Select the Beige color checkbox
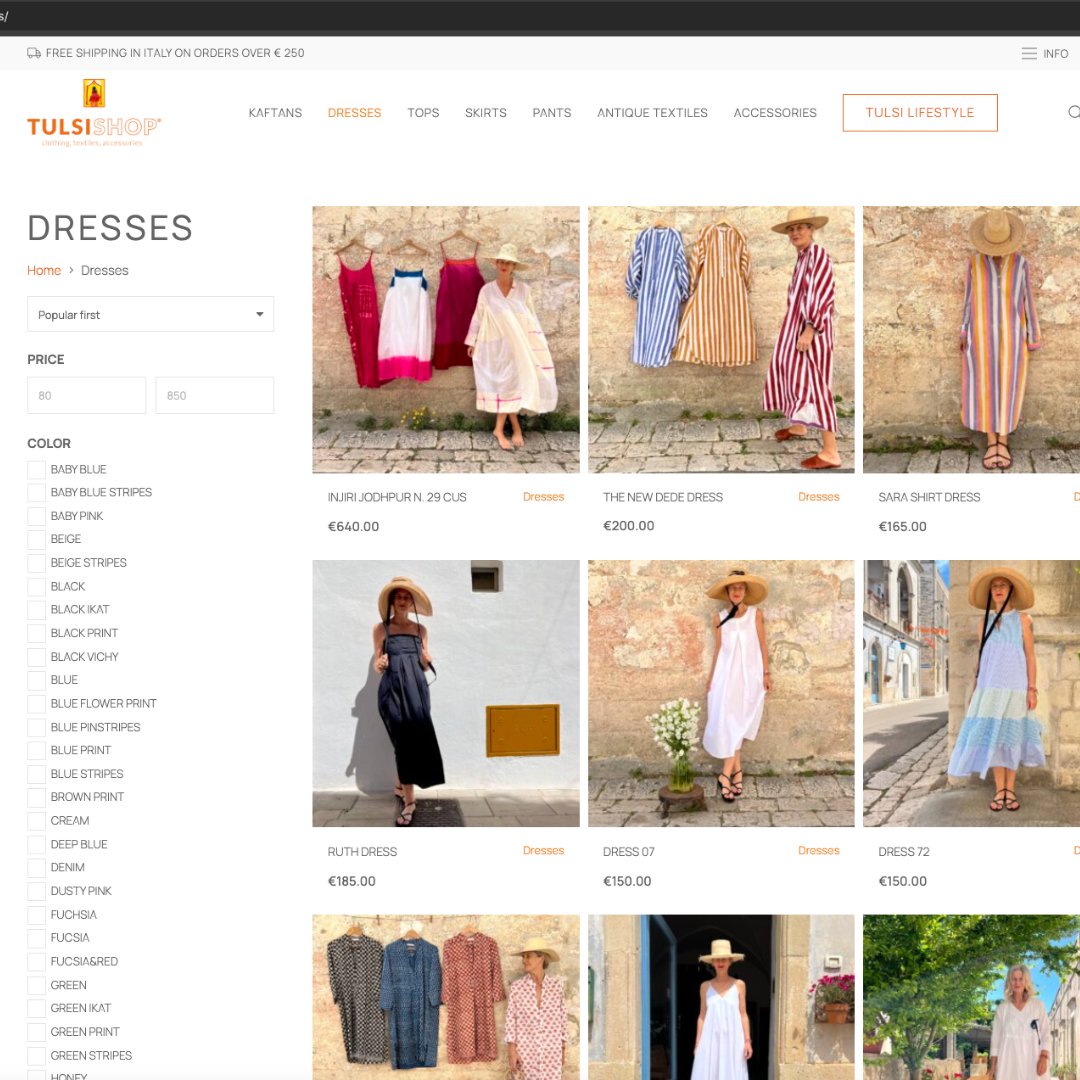Screen dimensions: 1080x1080 pyautogui.click(x=37, y=539)
